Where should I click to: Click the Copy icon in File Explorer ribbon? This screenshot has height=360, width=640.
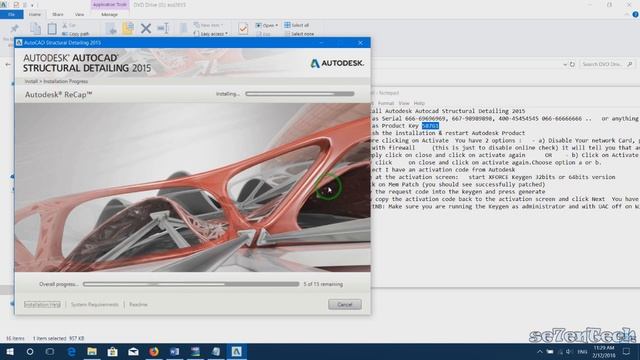click(x=36, y=29)
